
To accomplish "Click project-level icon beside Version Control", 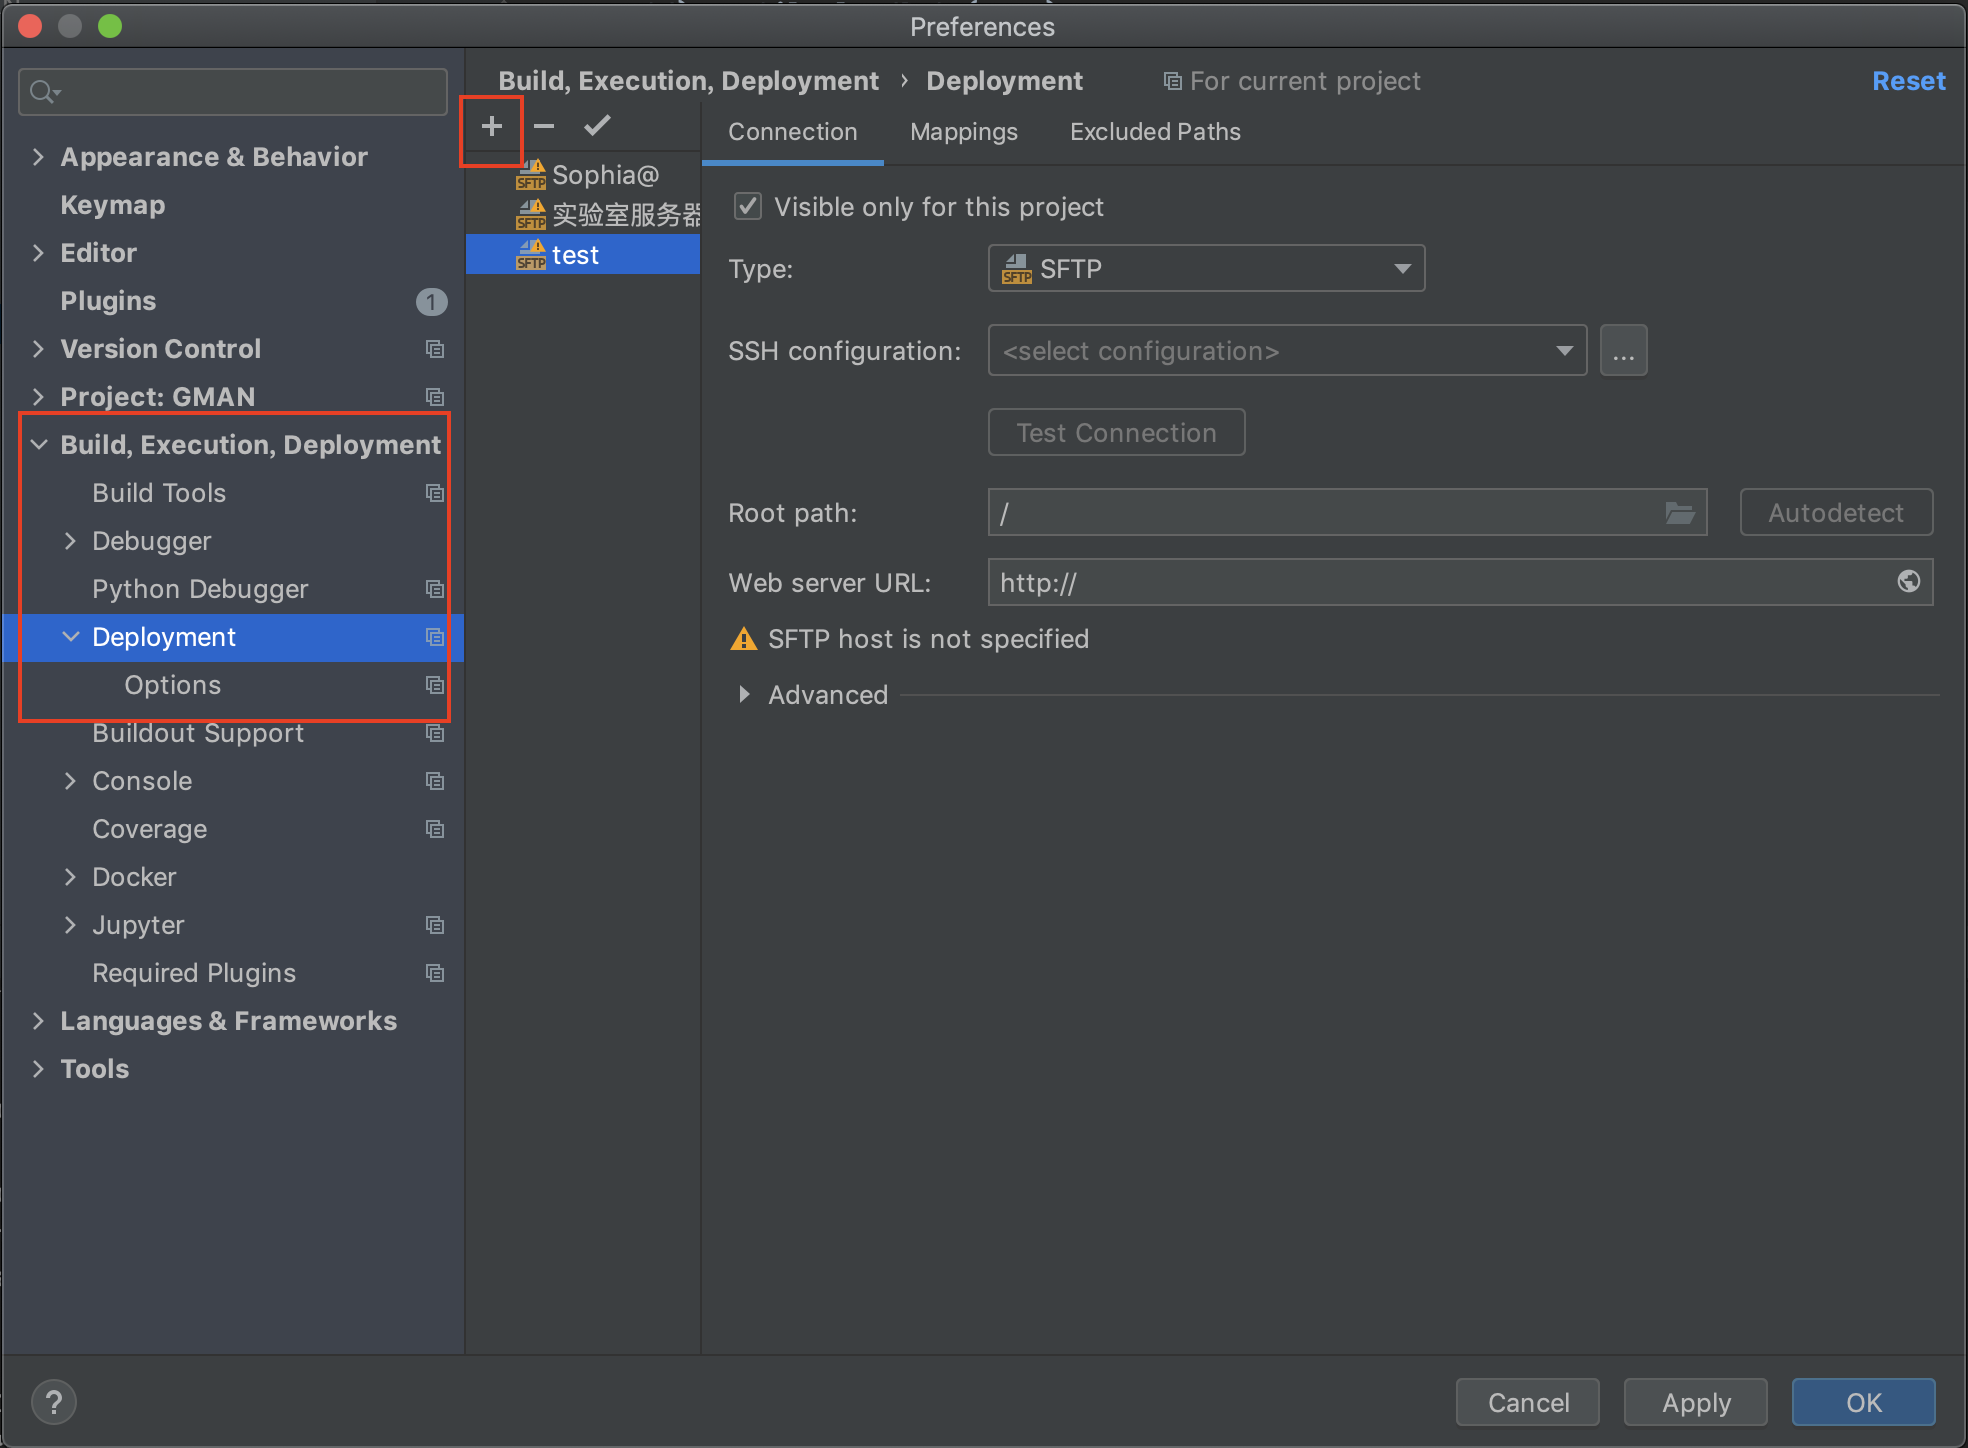I will click(x=435, y=349).
